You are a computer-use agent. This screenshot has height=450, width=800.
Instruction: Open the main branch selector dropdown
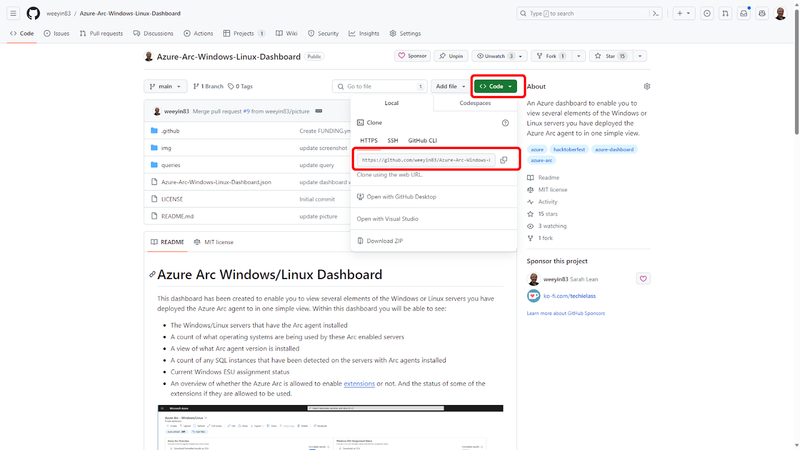(x=165, y=86)
